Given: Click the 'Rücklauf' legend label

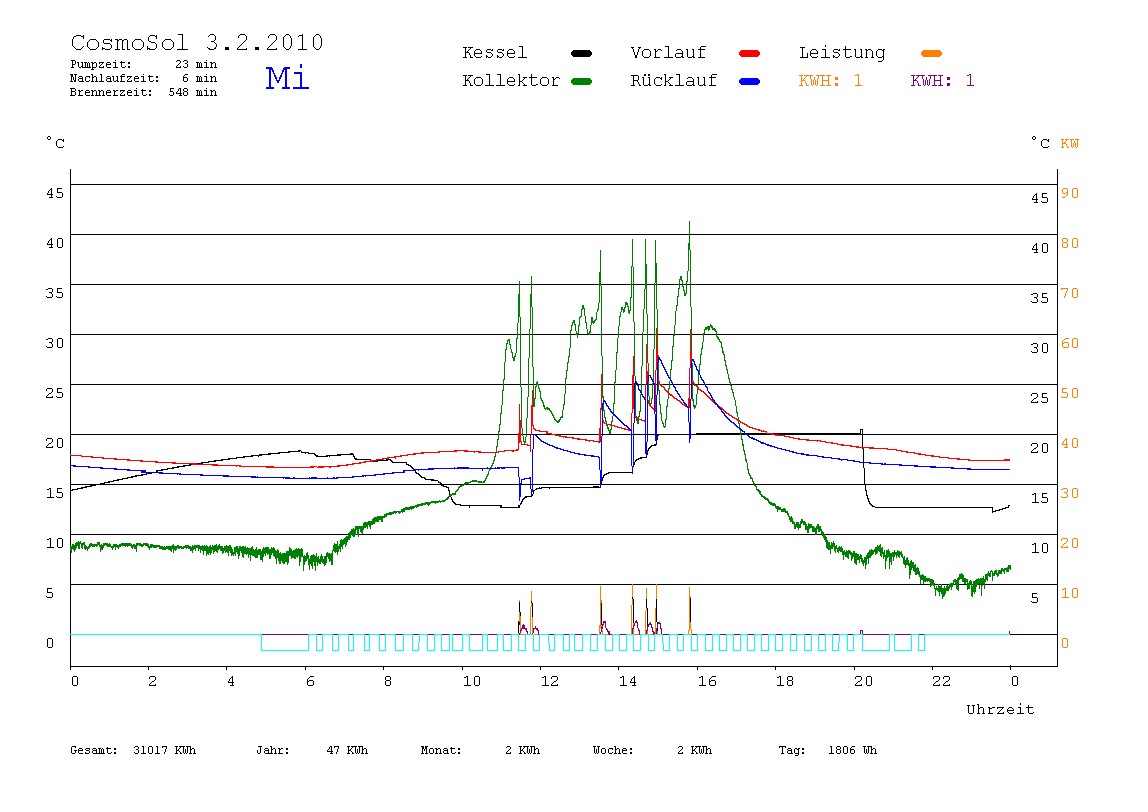Looking at the screenshot, I should (x=674, y=81).
